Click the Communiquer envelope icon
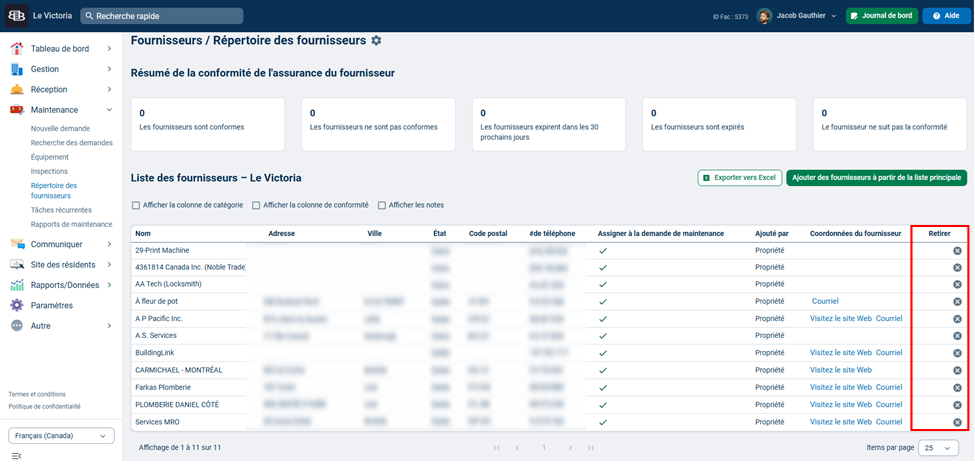 [x=17, y=244]
